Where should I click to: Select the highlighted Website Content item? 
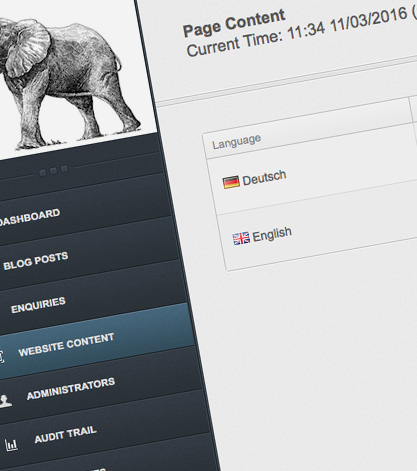[x=66, y=344]
